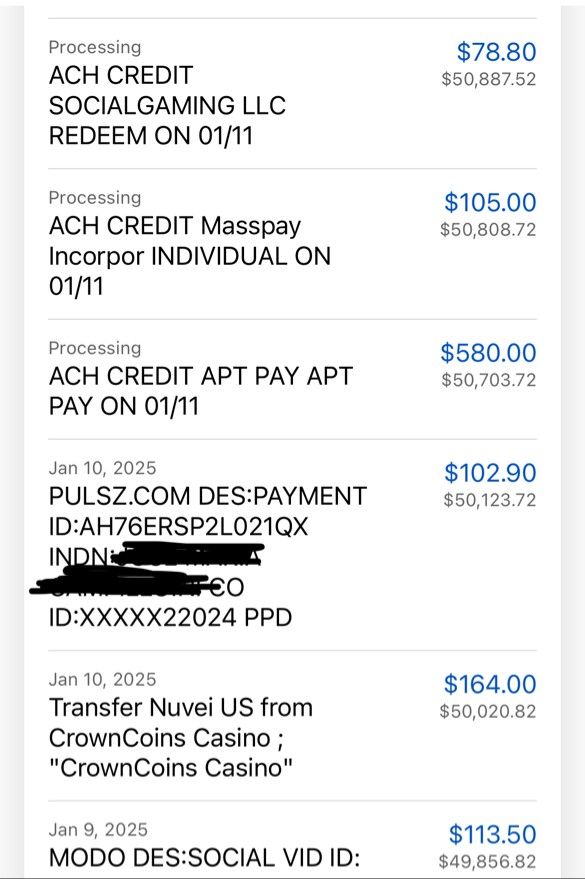585x879 pixels.
Task: Open the CrownCoins Casino transfer entry
Action: (x=292, y=726)
